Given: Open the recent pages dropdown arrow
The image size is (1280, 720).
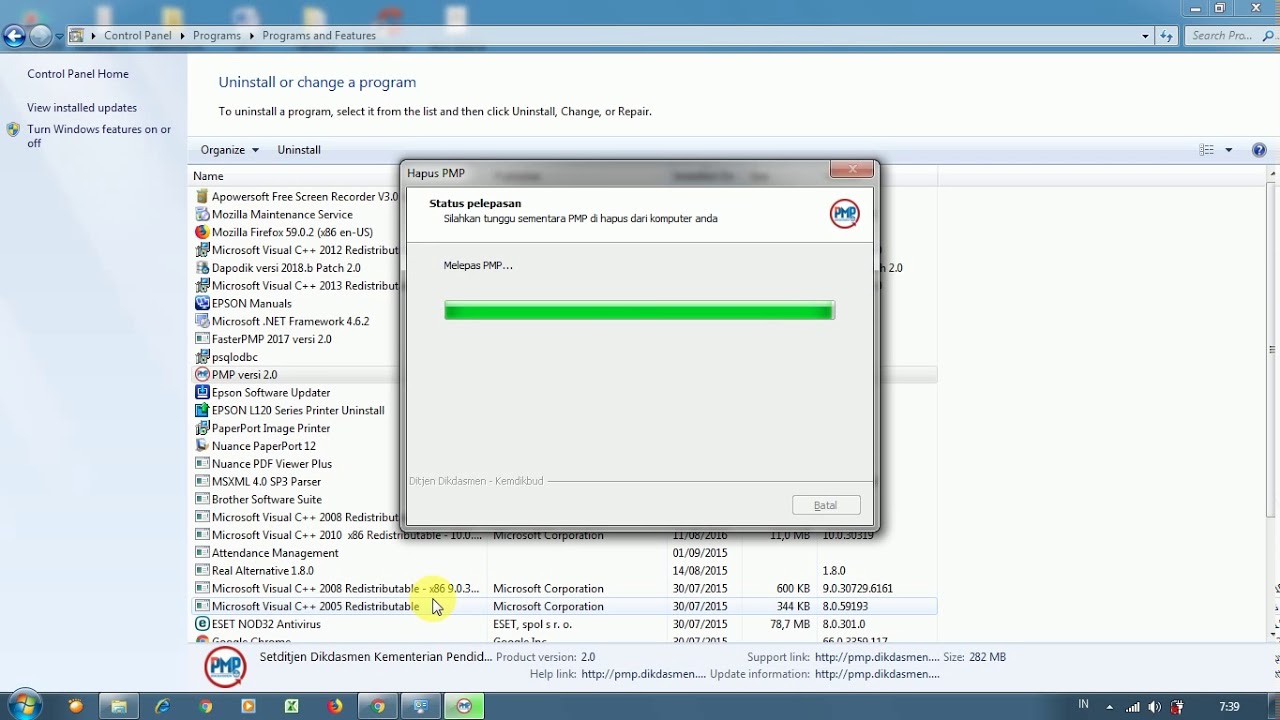Looking at the screenshot, I should click(60, 36).
